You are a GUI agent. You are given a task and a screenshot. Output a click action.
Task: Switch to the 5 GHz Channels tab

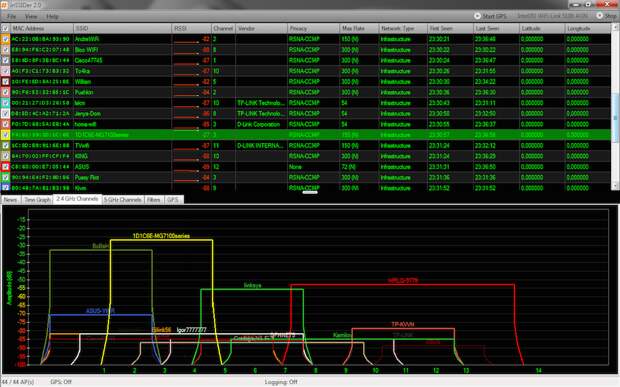click(x=123, y=200)
